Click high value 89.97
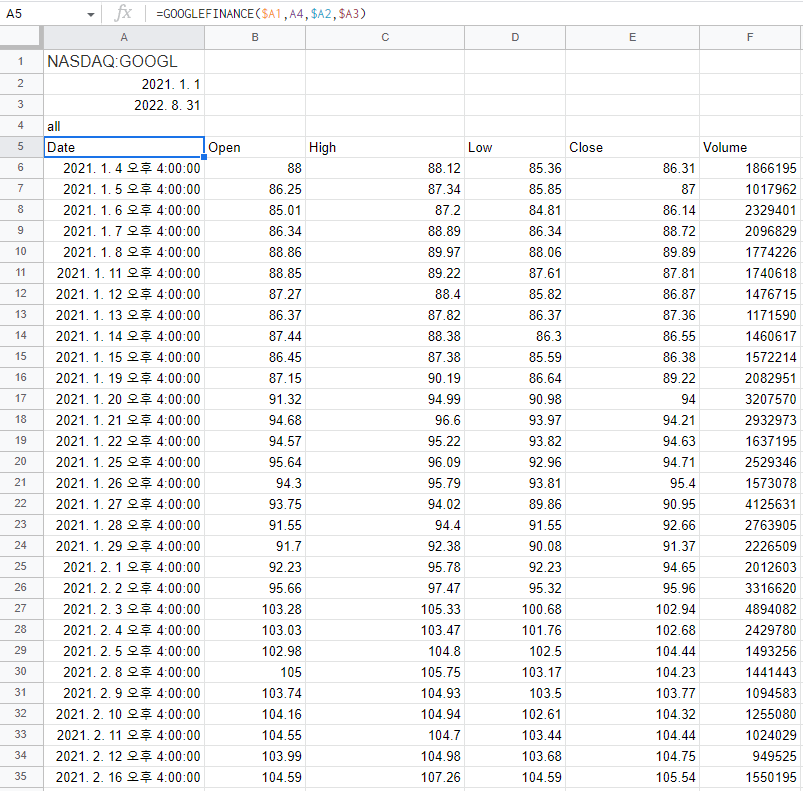The height and width of the screenshot is (791, 803). click(385, 252)
